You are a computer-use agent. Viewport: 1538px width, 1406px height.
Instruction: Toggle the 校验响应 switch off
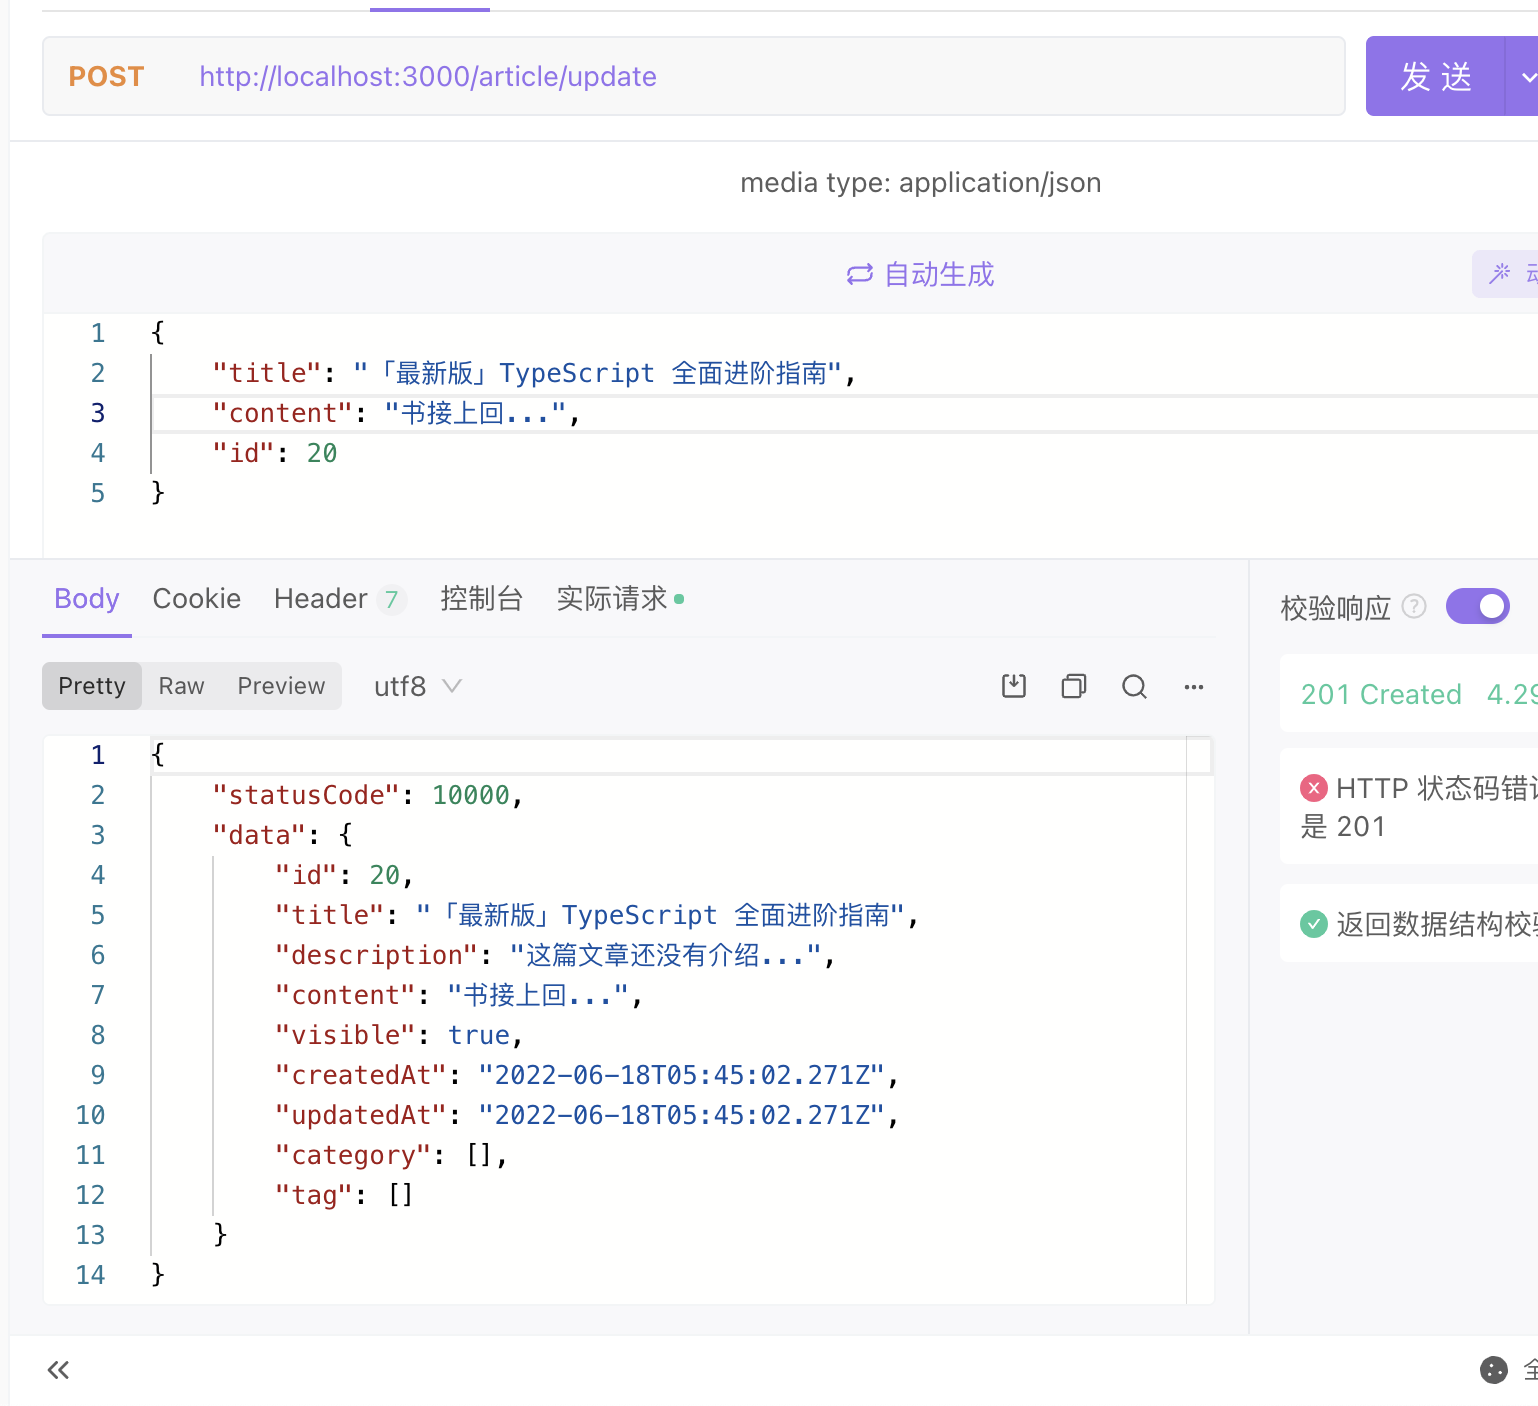tap(1477, 606)
